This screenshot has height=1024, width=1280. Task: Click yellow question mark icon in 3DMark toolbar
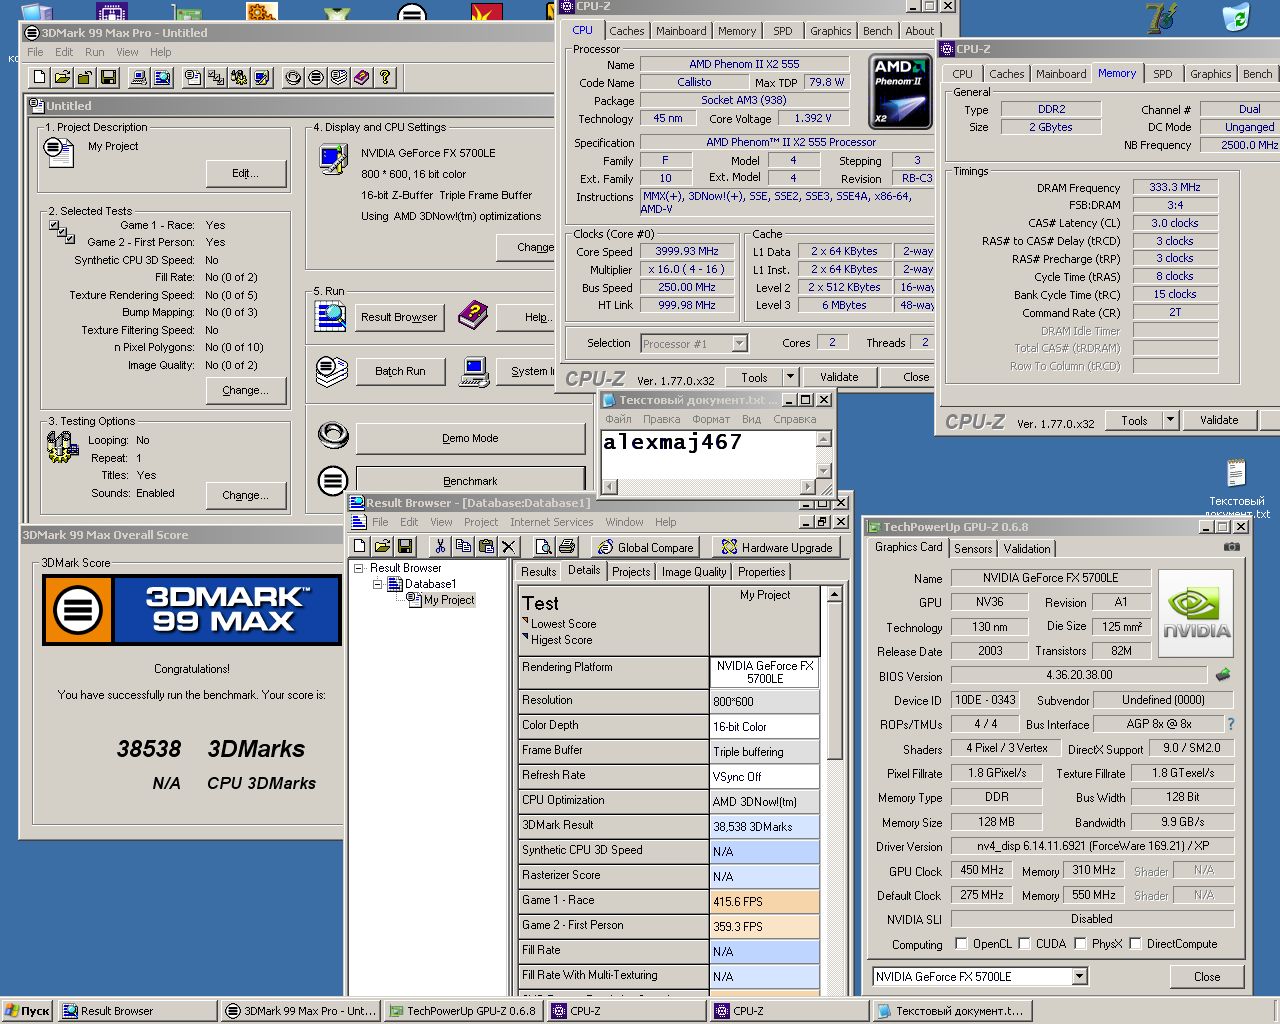click(385, 77)
